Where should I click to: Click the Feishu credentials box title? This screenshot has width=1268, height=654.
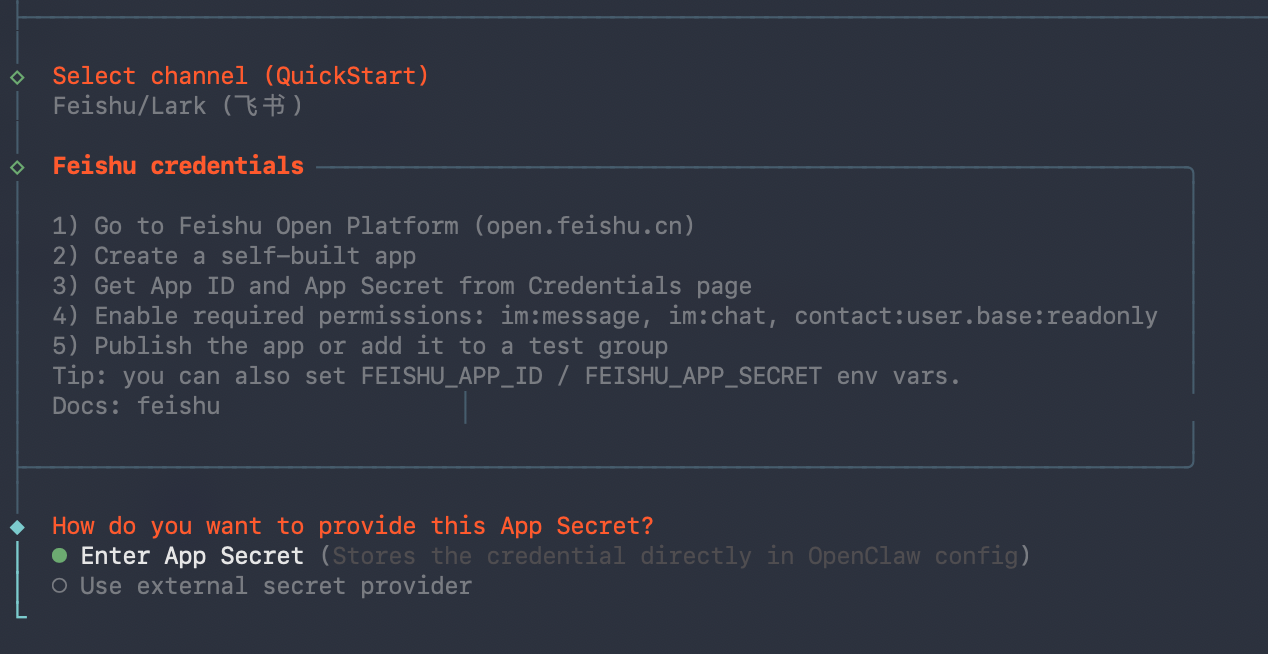178,166
